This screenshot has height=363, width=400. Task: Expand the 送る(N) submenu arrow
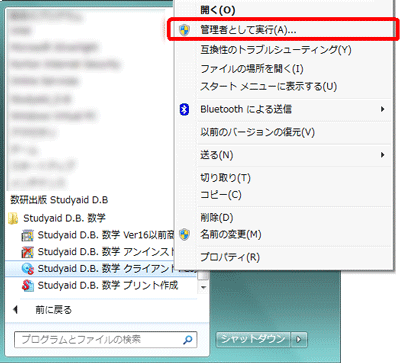pyautogui.click(x=383, y=155)
